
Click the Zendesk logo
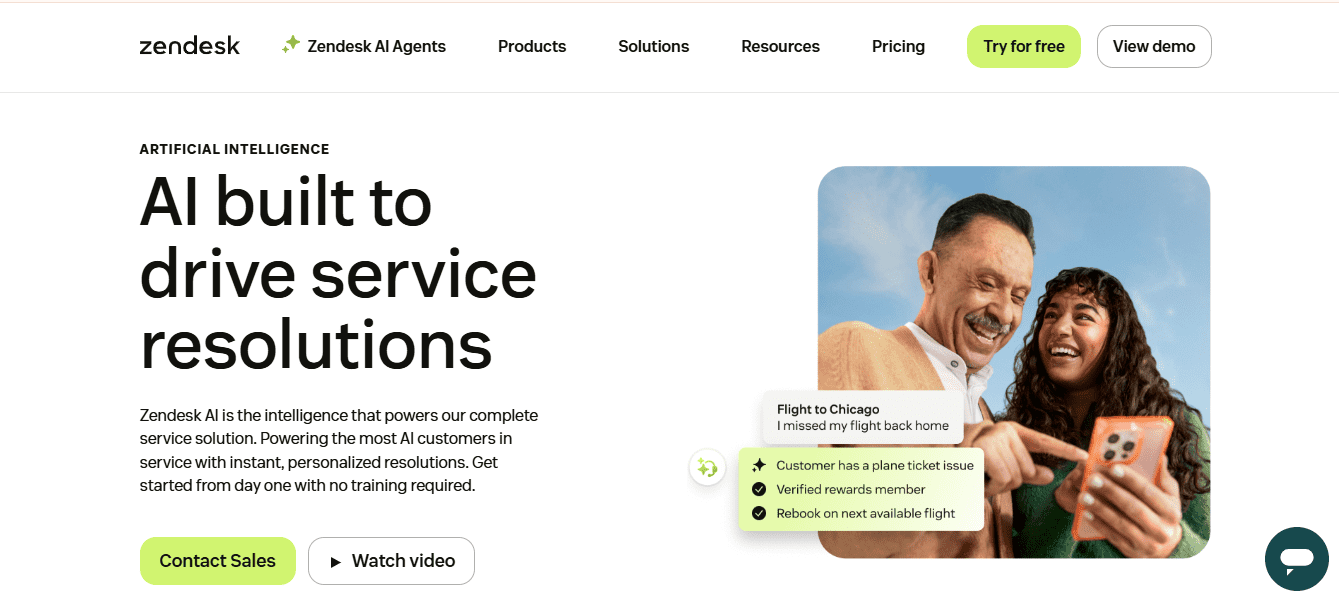coord(190,46)
